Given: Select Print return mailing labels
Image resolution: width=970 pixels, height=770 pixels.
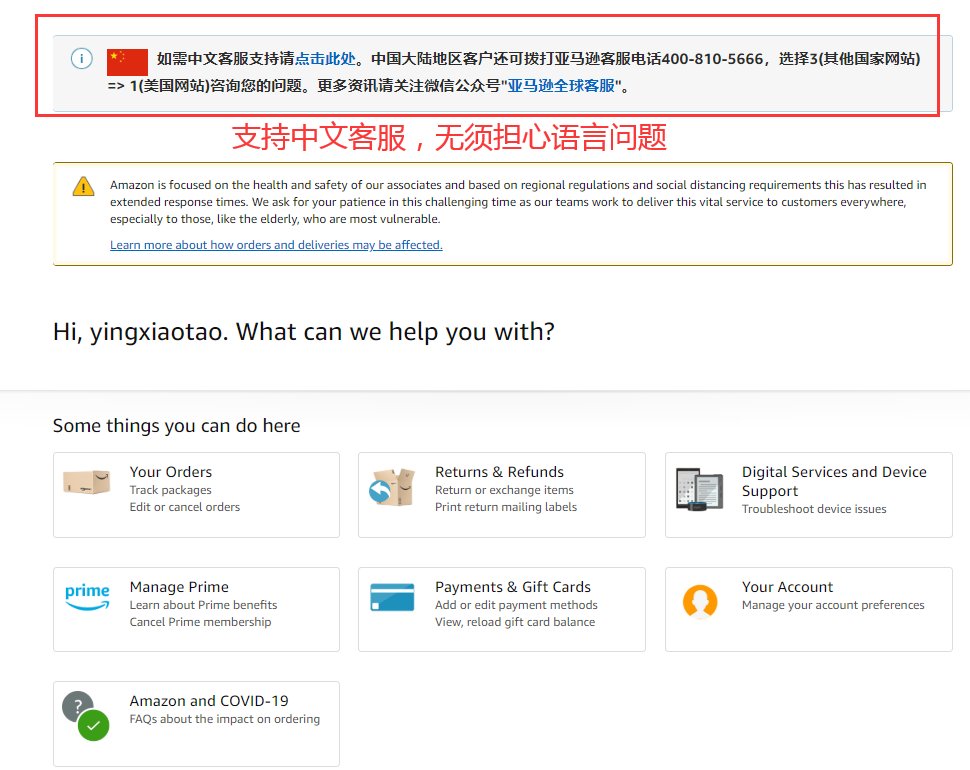Looking at the screenshot, I should (x=505, y=507).
